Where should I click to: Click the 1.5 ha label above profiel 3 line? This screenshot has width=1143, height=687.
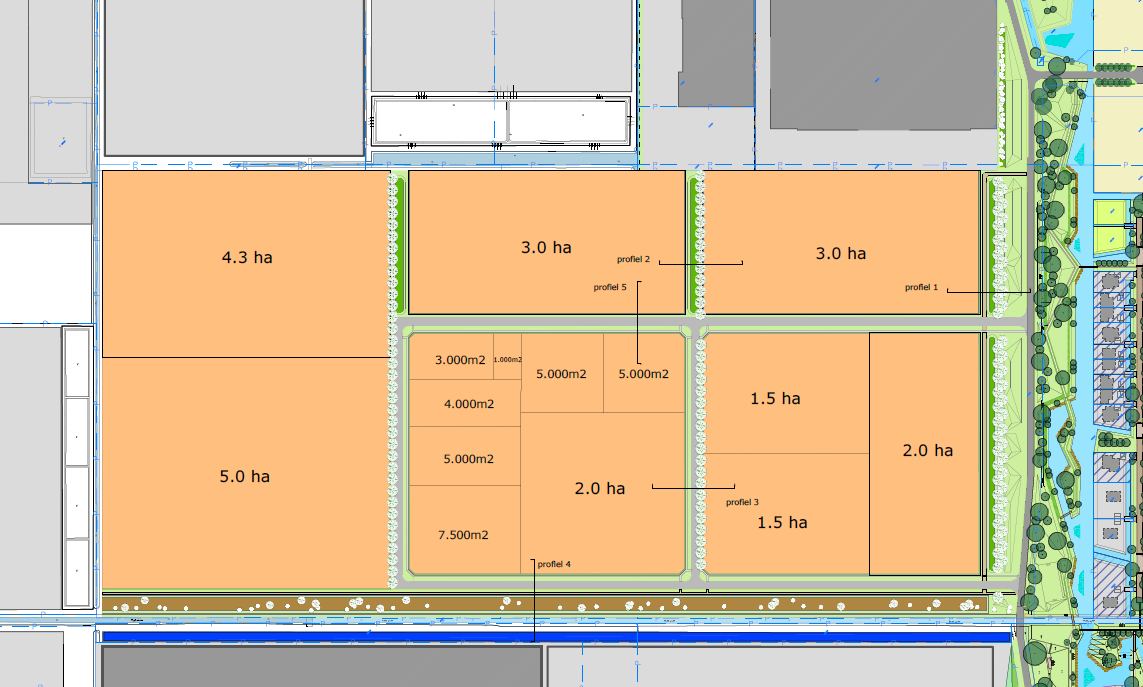pos(776,399)
